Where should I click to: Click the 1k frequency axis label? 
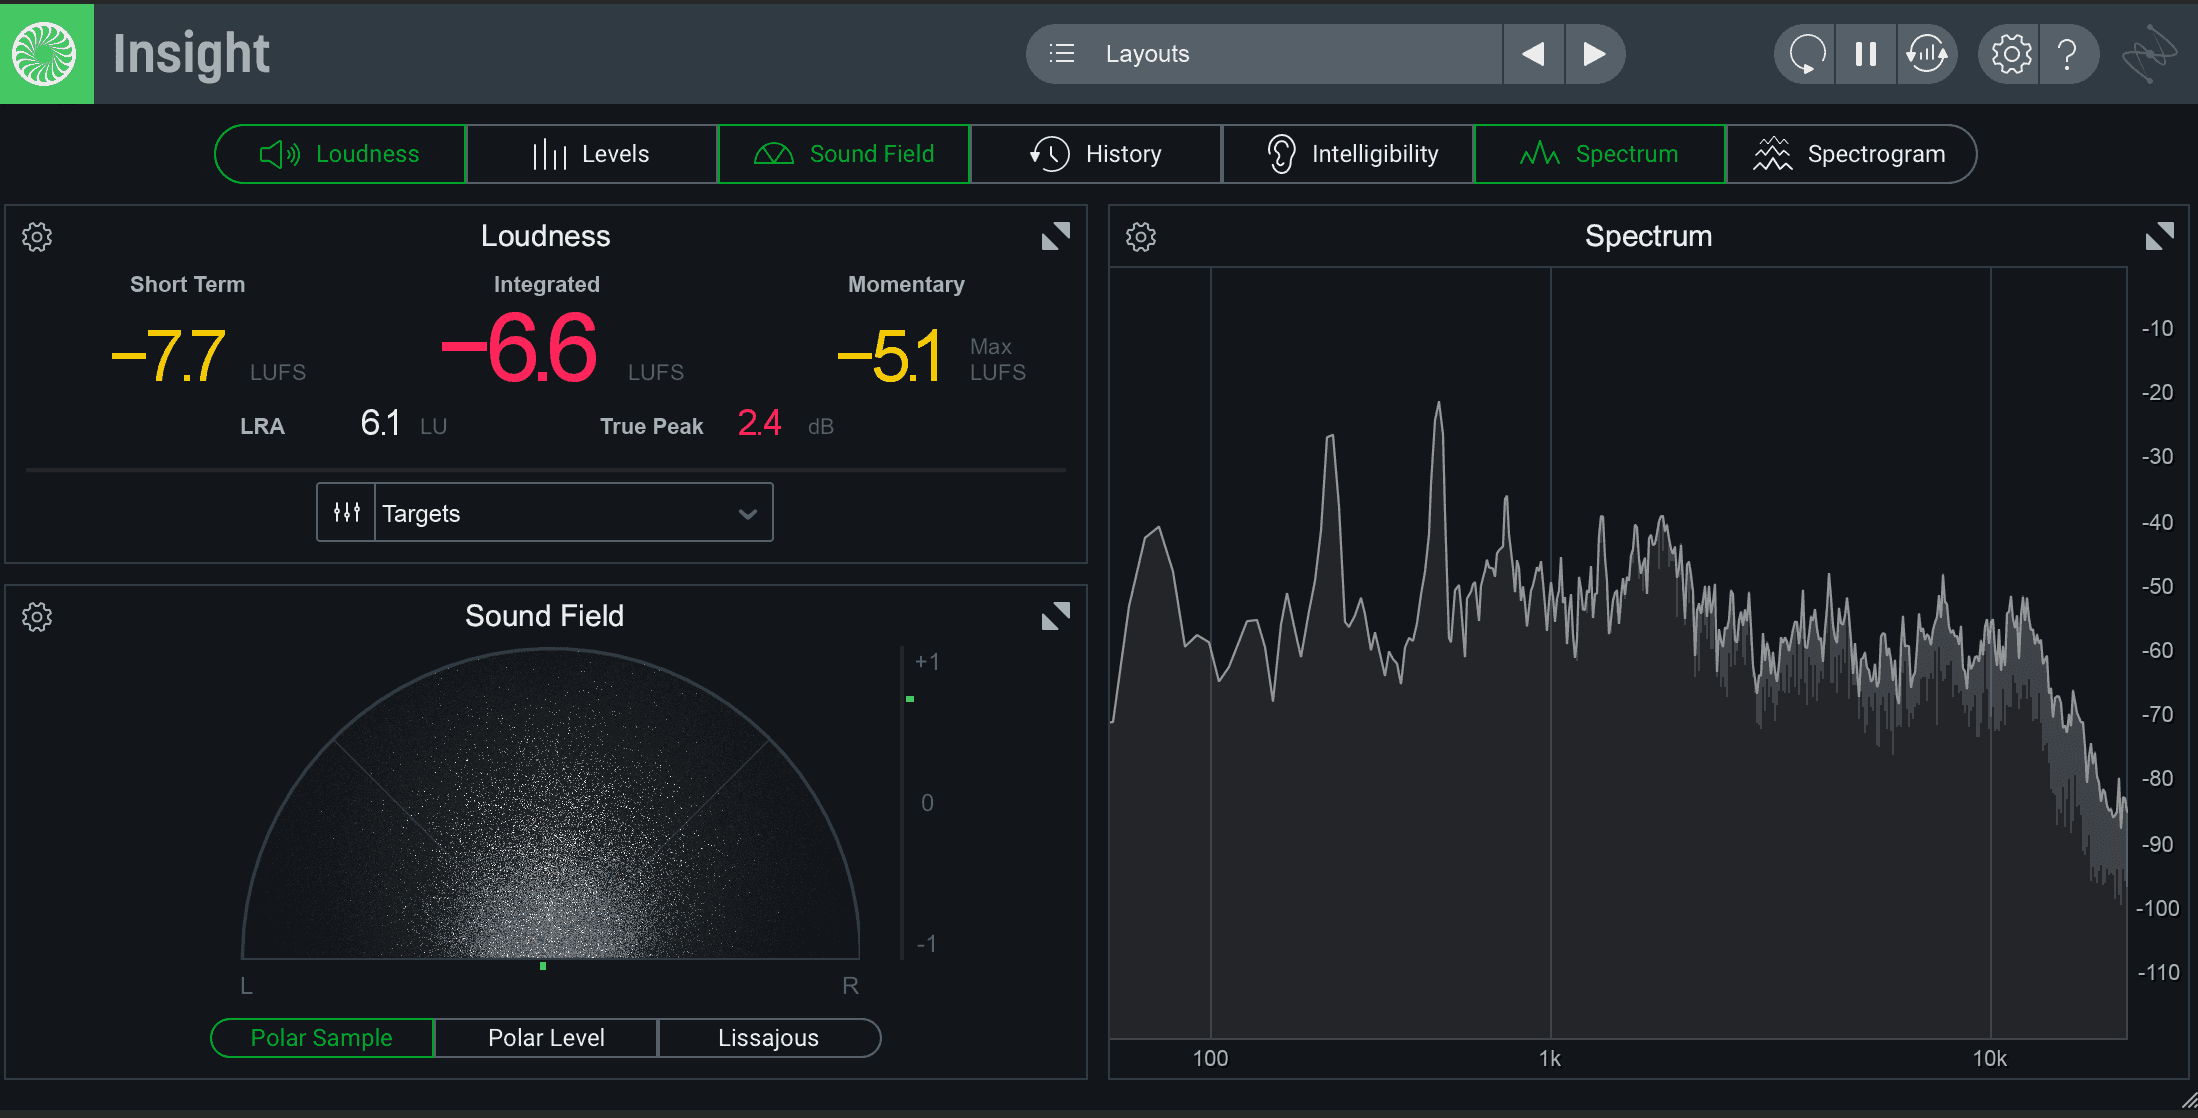pyautogui.click(x=1550, y=1059)
